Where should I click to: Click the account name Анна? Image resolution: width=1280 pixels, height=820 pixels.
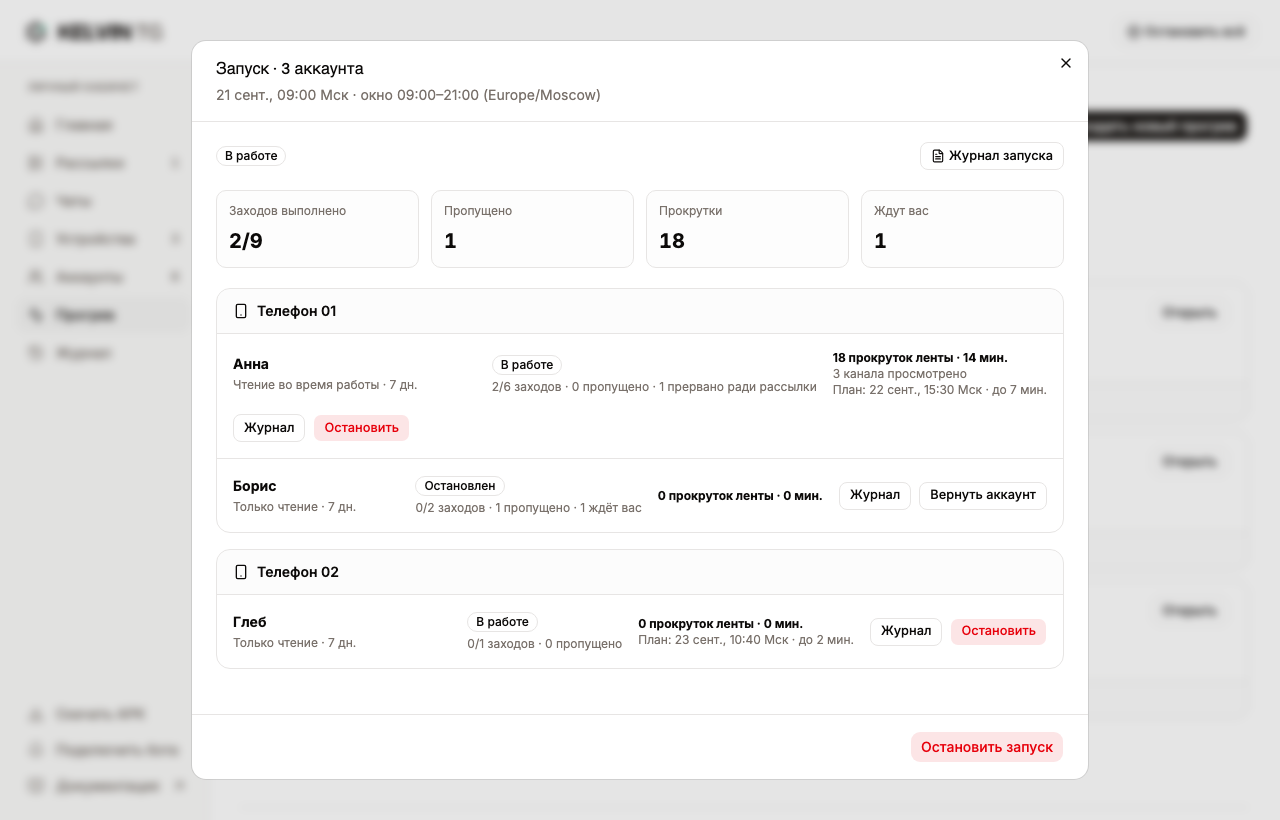(251, 364)
